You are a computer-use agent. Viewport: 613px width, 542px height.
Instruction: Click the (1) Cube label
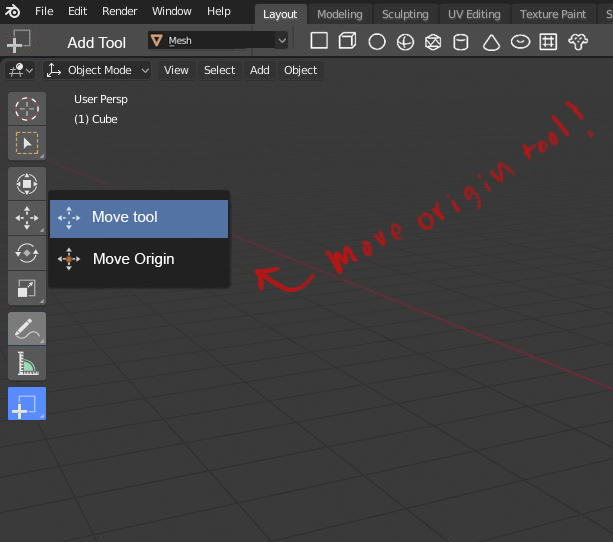coord(96,119)
